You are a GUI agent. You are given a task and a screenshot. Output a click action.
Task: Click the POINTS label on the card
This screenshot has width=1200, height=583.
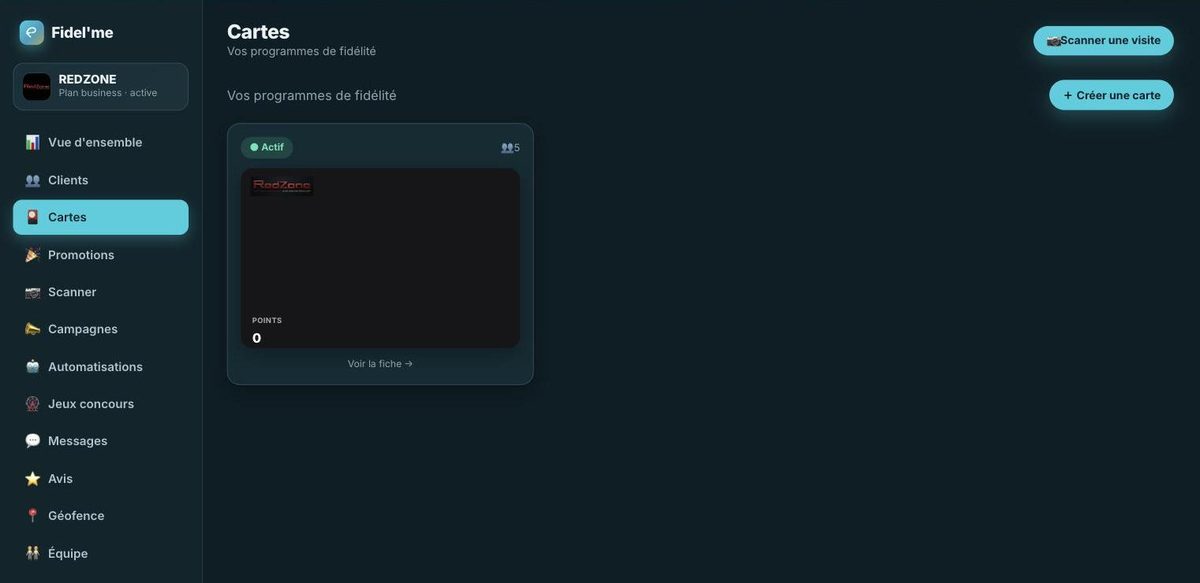[x=267, y=321]
